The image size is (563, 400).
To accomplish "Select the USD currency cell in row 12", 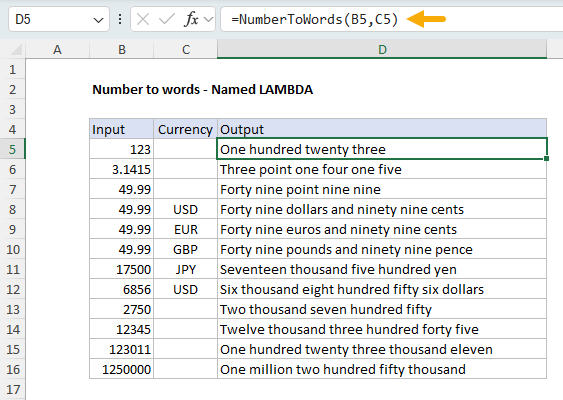I will (x=186, y=289).
